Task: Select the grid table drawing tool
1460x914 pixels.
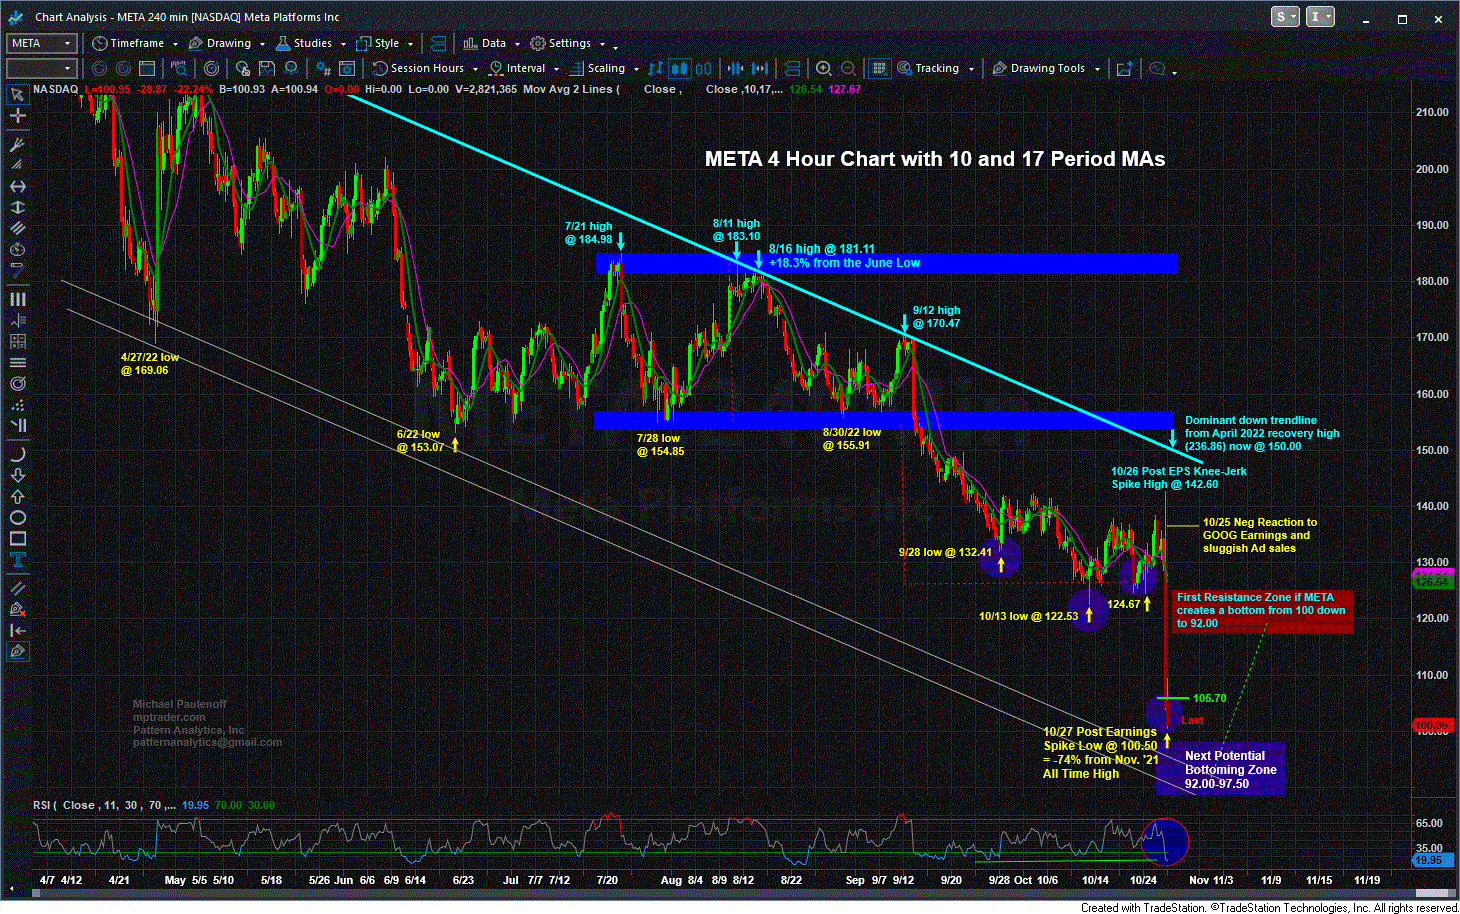Action: pyautogui.click(x=17, y=341)
